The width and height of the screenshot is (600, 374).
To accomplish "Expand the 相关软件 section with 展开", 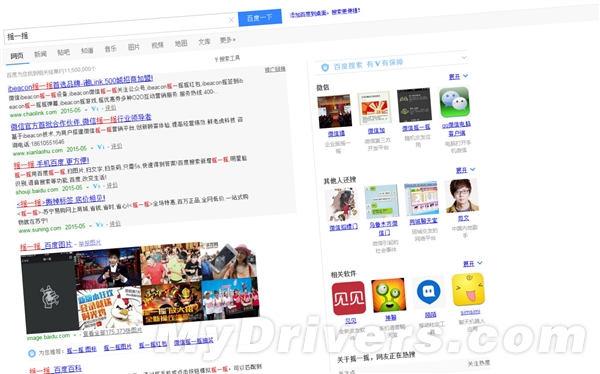I will coord(473,264).
